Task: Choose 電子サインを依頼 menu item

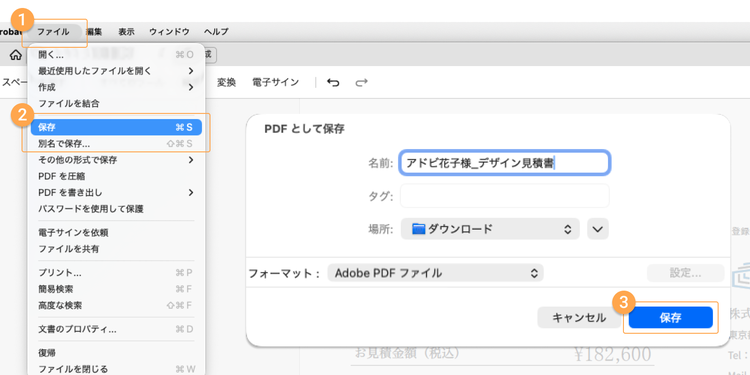Action: coord(116,232)
